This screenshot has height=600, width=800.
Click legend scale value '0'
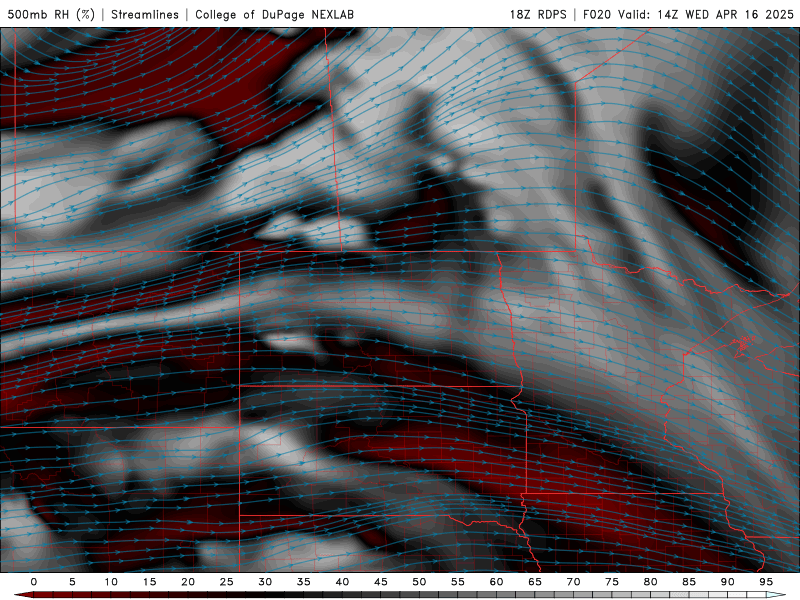[x=34, y=582]
